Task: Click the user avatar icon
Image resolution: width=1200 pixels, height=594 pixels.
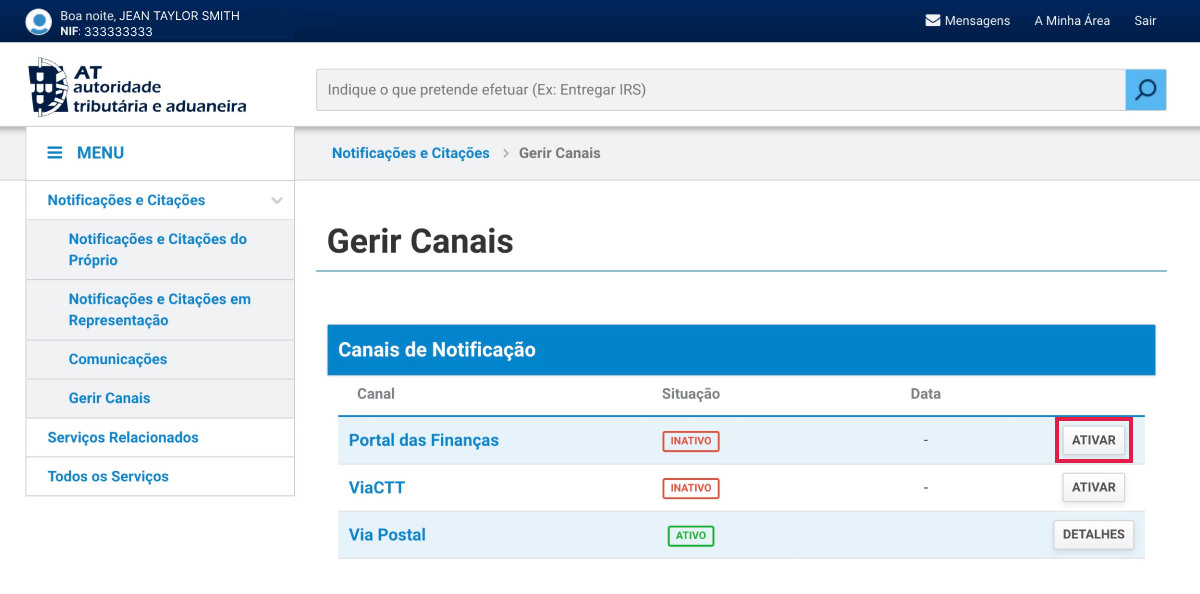Action: (38, 21)
